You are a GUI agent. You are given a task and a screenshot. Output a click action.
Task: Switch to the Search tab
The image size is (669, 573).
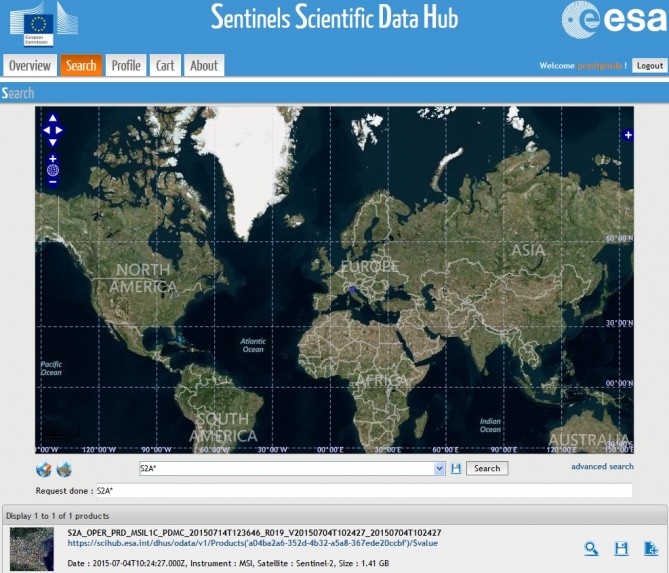(81, 65)
